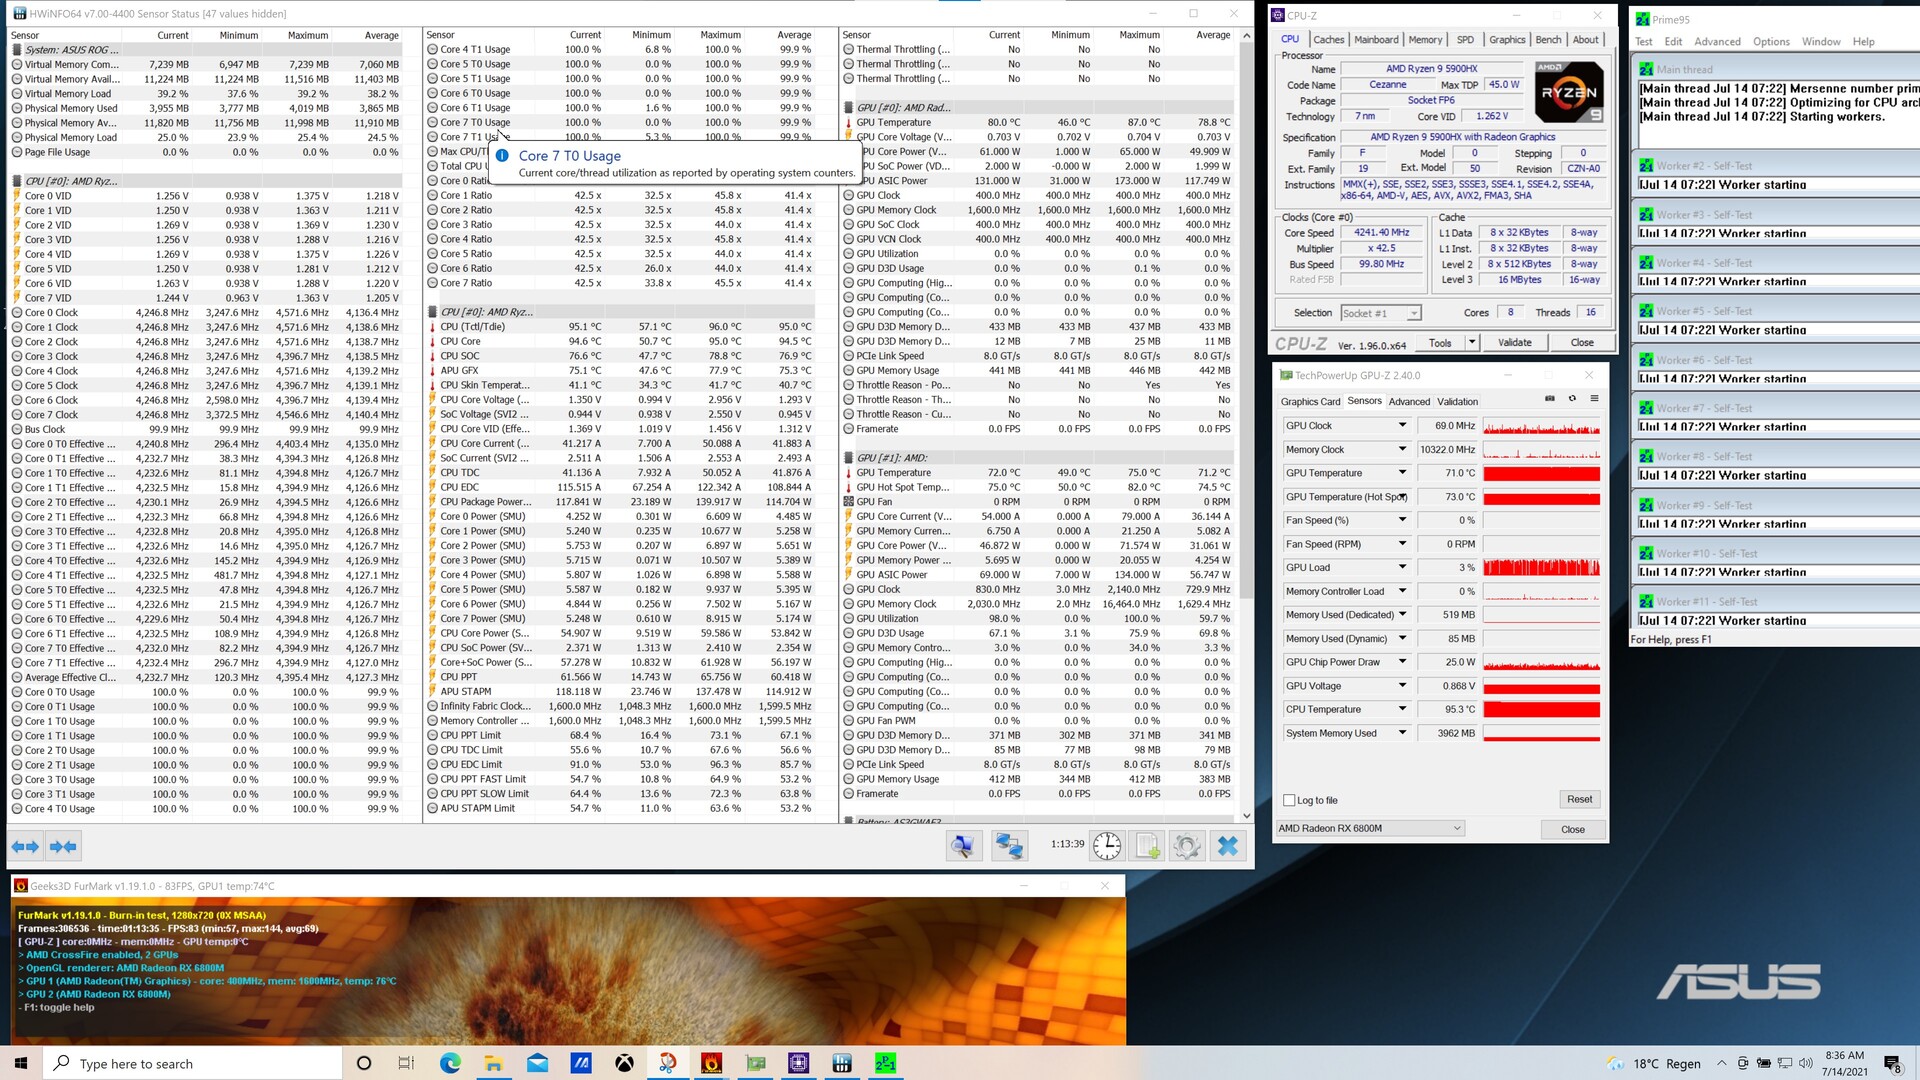Open the GPU Clock sensor dropdown
This screenshot has width=1920, height=1080.
pos(1402,425)
